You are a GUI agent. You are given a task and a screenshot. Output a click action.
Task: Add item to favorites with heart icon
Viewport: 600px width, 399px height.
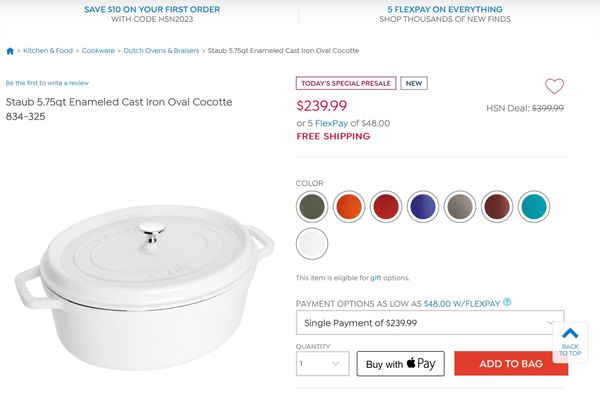click(x=554, y=86)
